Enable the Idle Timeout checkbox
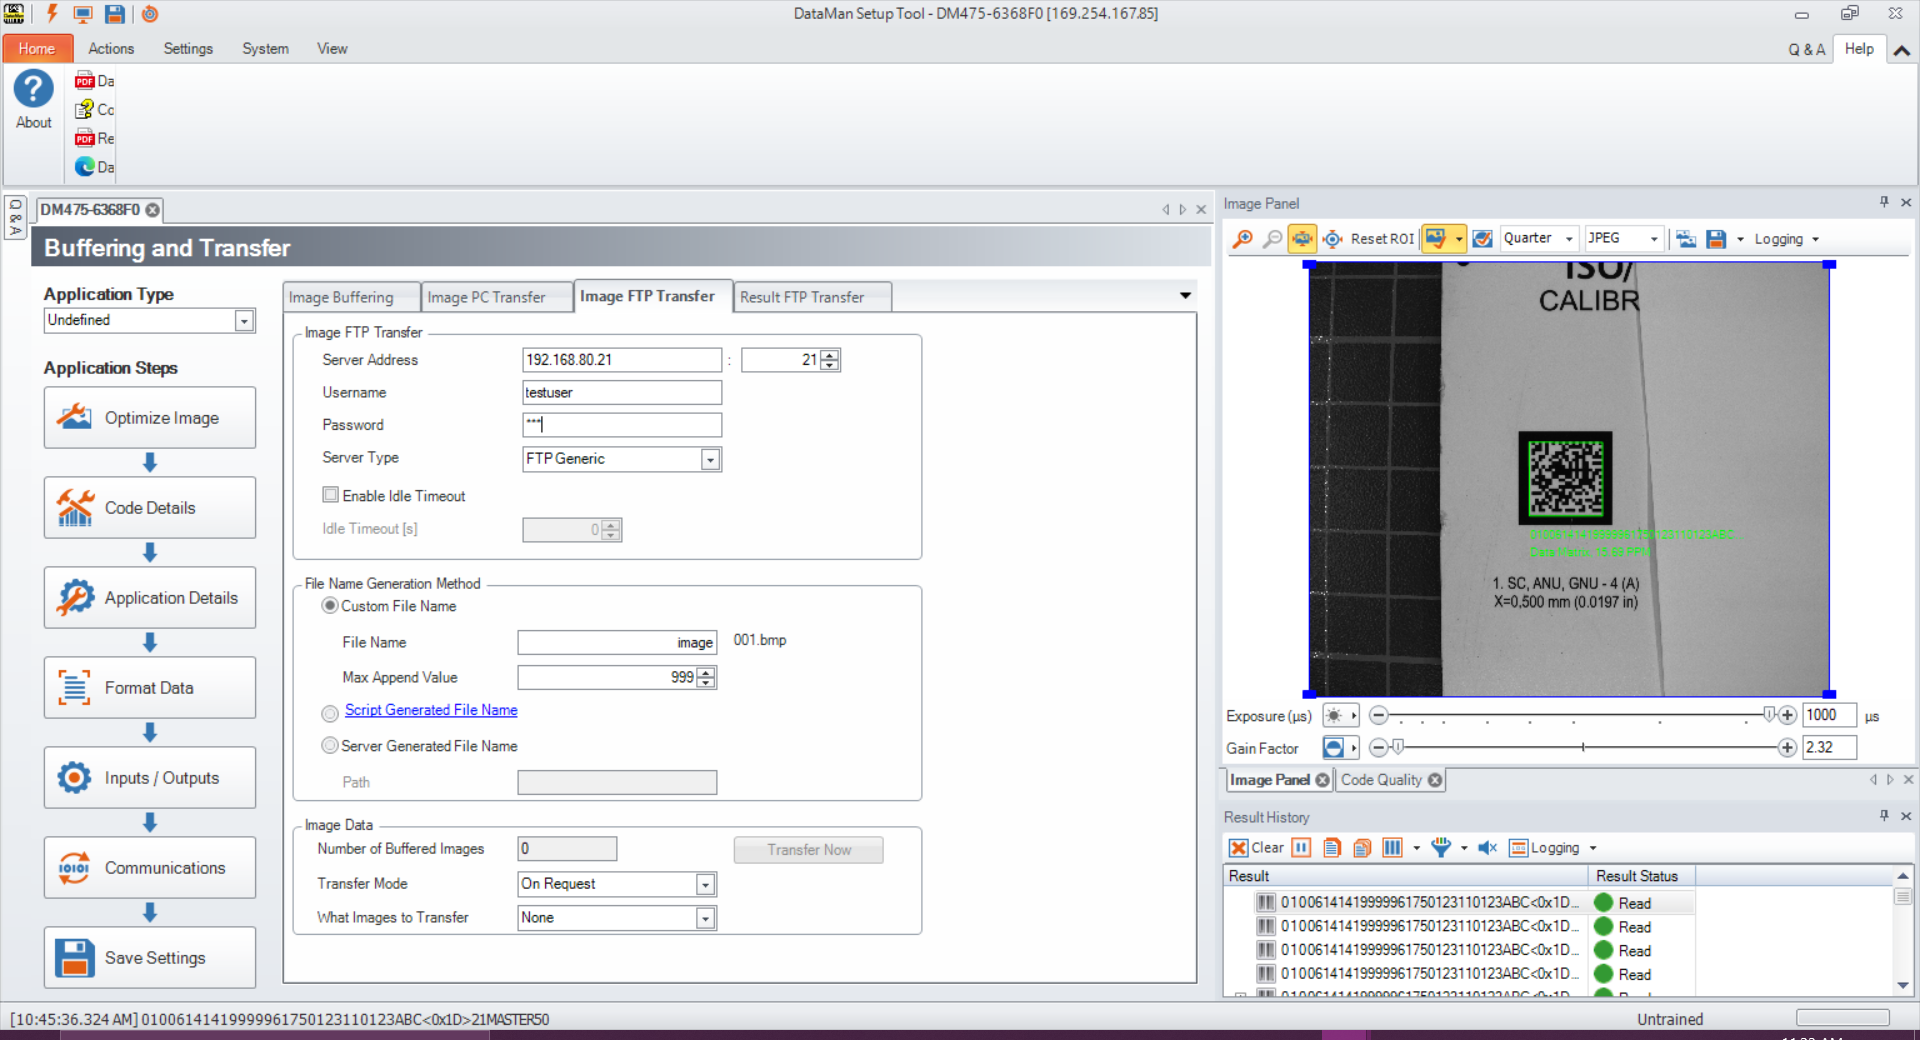Image resolution: width=1920 pixels, height=1040 pixels. tap(331, 495)
